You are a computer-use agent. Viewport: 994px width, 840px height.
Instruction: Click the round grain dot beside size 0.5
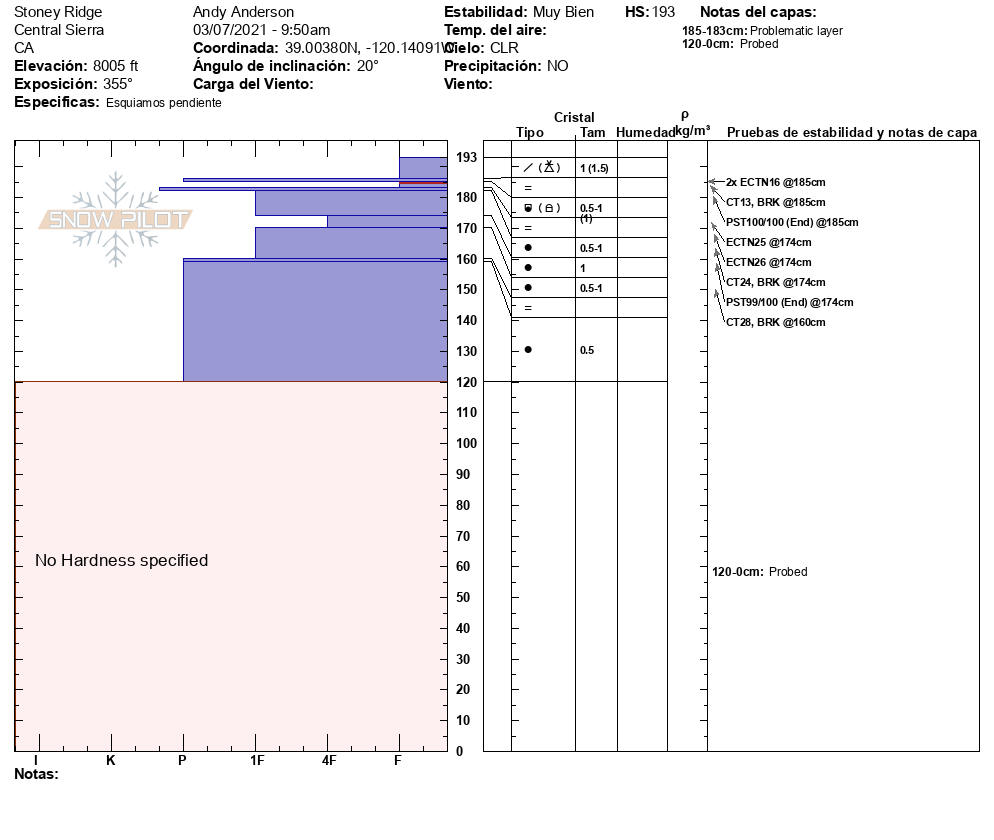click(528, 350)
